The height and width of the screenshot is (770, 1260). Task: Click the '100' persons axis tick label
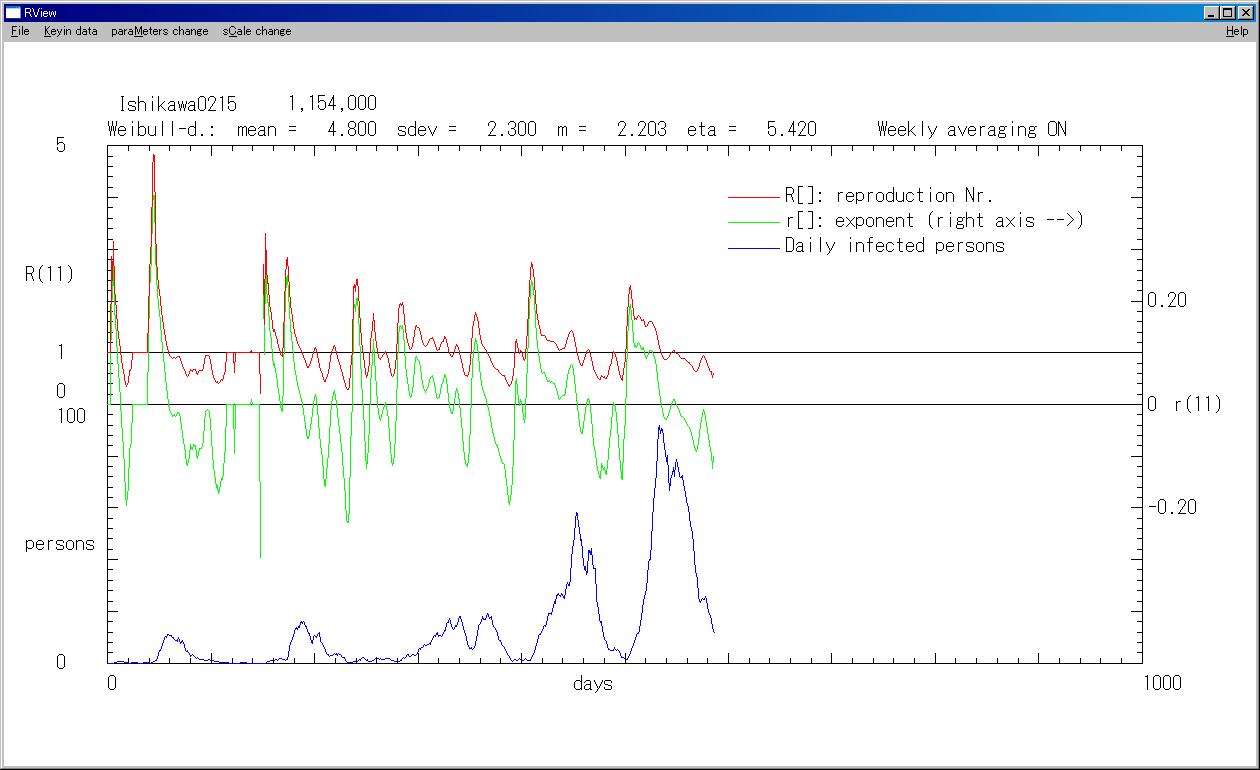pos(72,416)
